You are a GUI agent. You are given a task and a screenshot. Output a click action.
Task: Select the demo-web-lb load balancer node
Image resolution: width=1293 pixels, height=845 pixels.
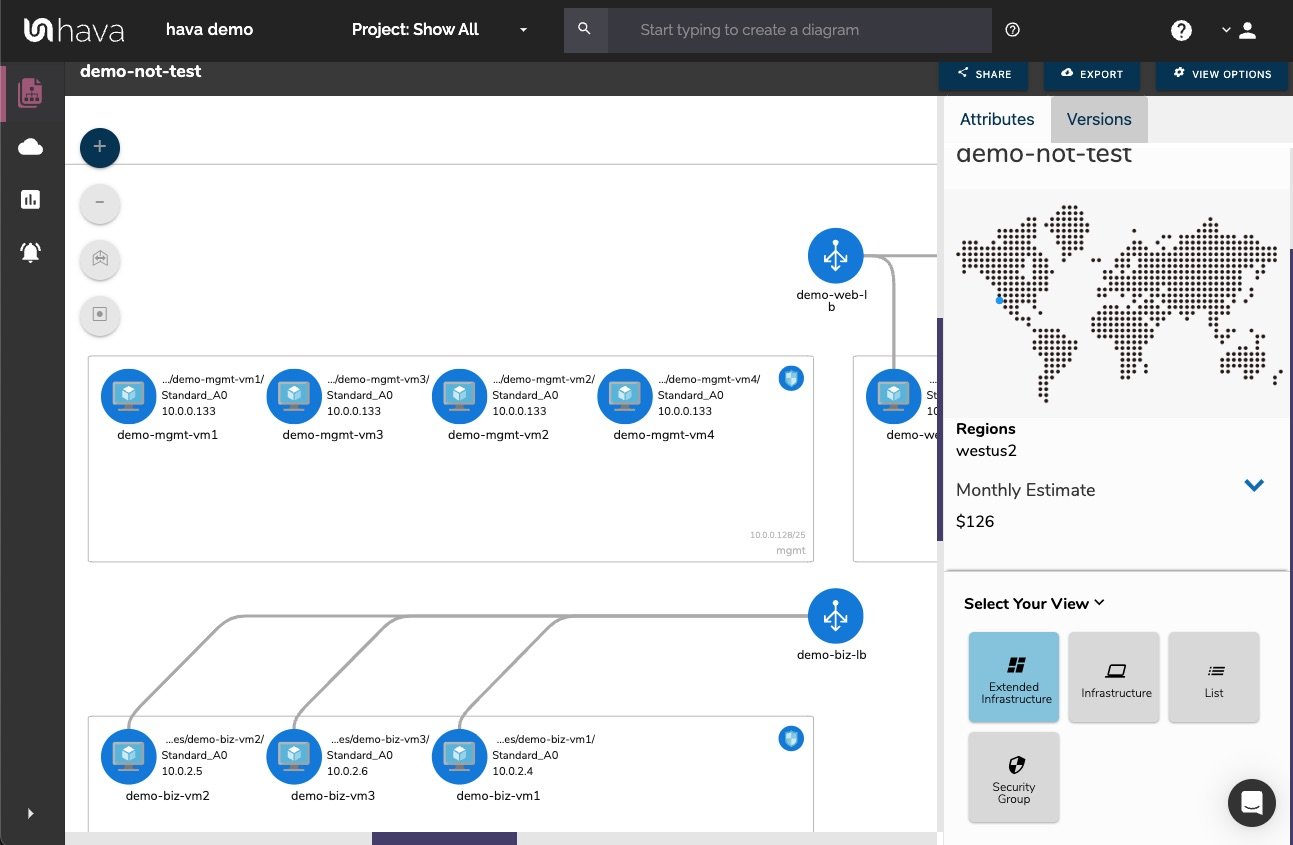tap(835, 255)
